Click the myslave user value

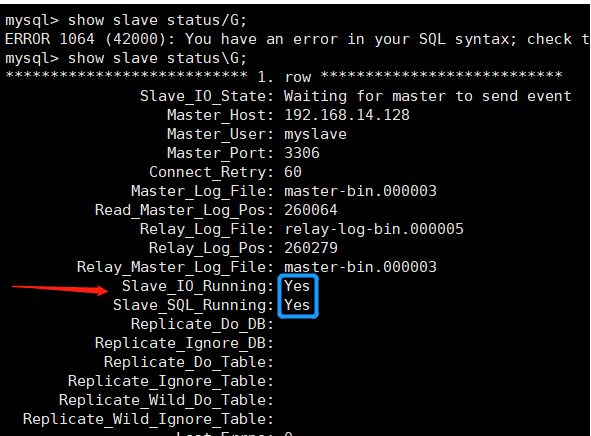coord(315,135)
